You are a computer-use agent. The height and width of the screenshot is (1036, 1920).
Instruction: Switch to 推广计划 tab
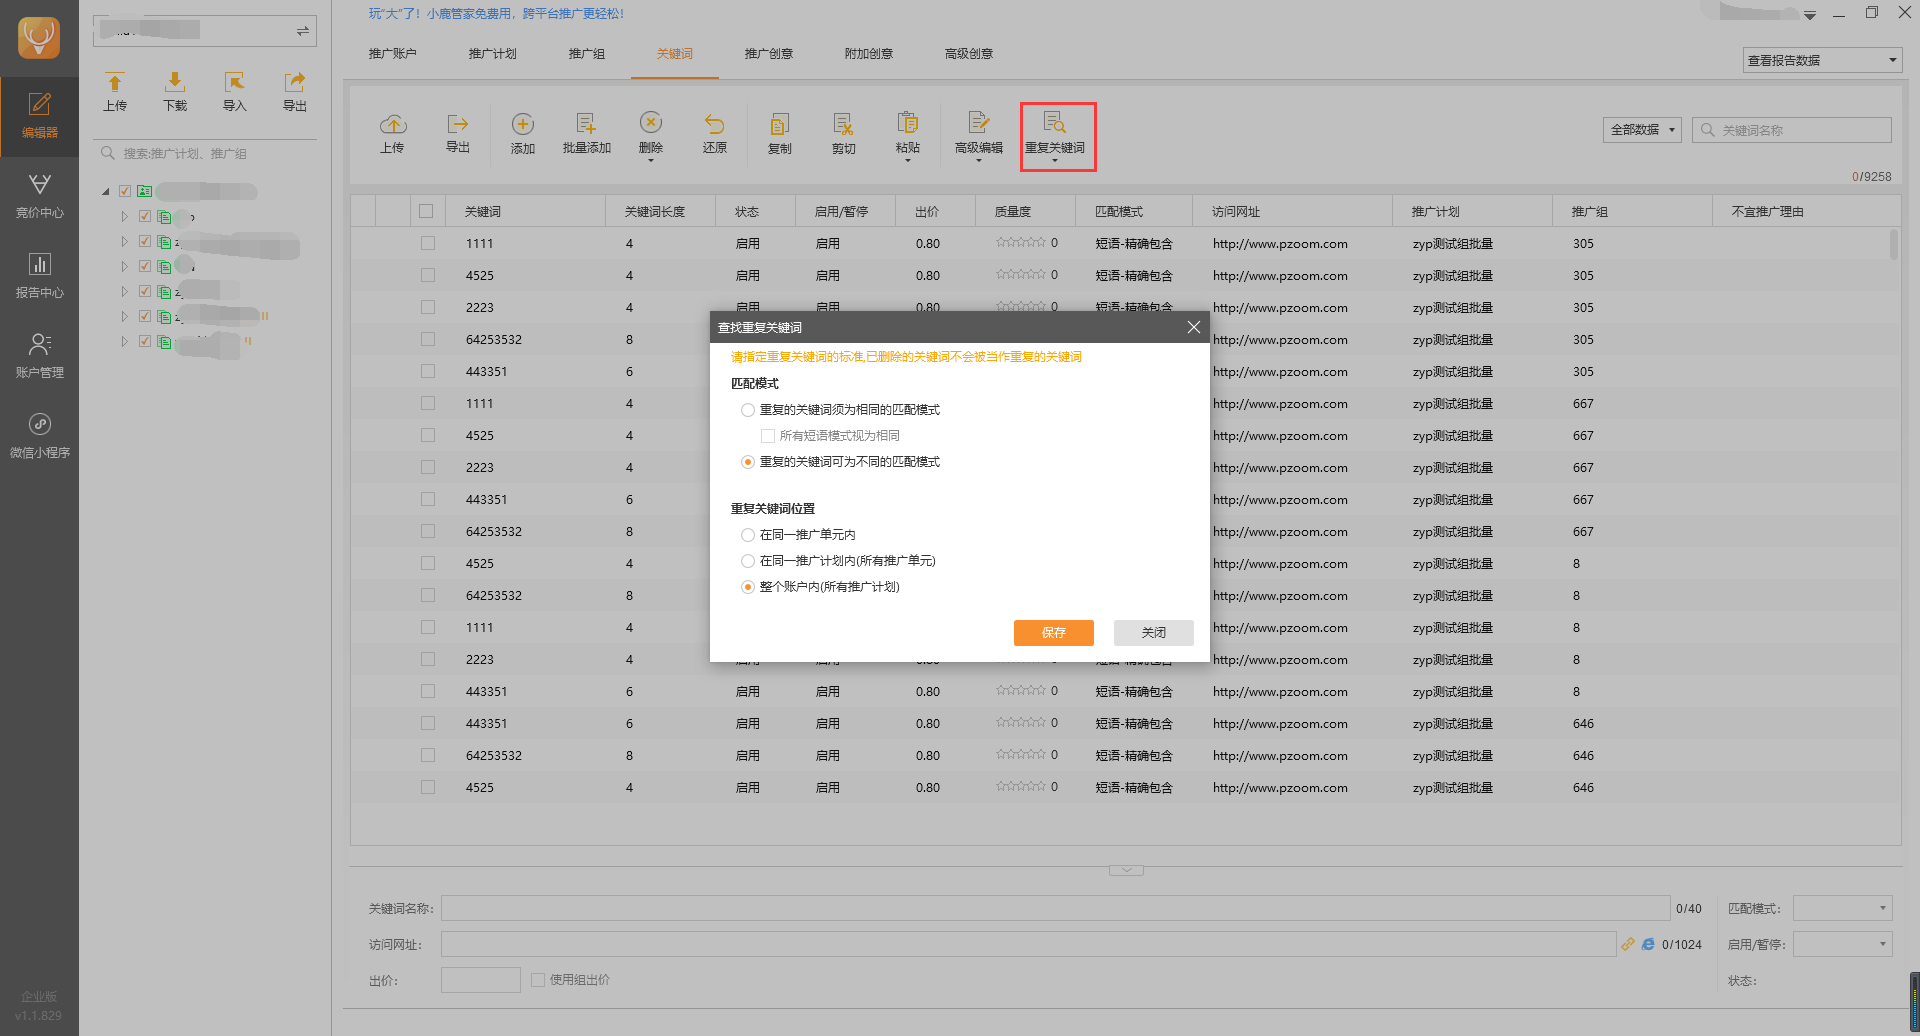point(492,54)
